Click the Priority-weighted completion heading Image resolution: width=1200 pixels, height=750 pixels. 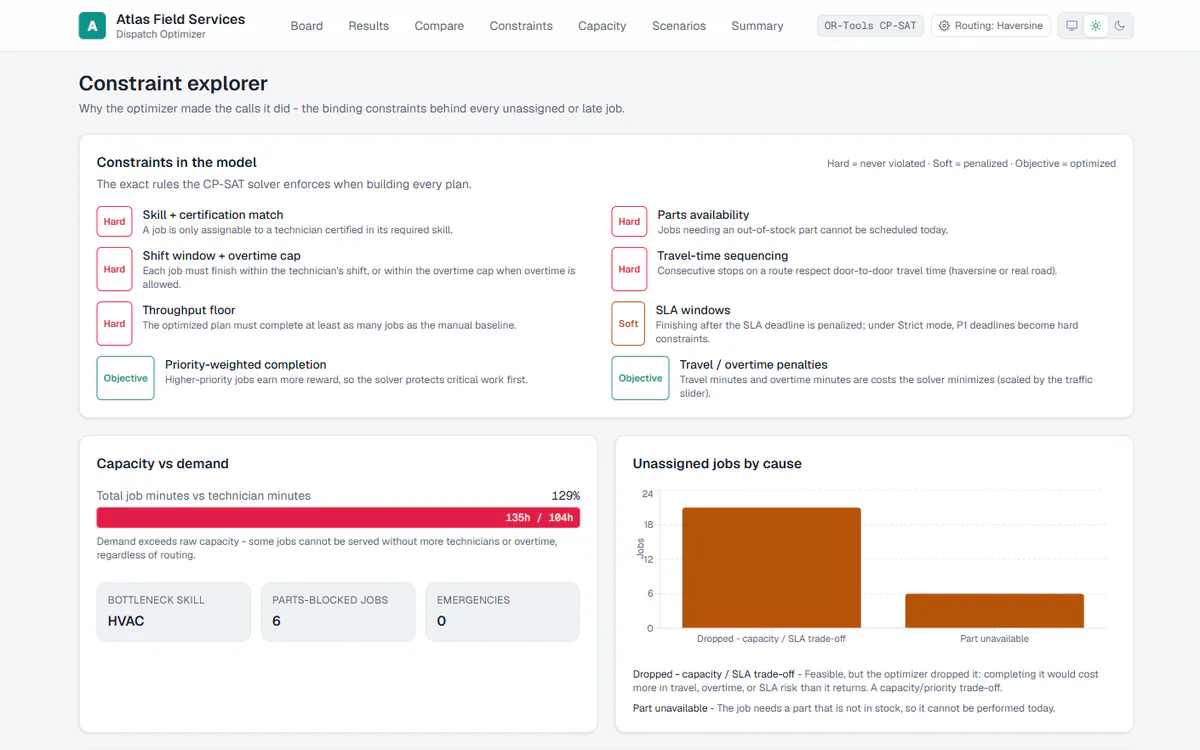[x=246, y=365]
